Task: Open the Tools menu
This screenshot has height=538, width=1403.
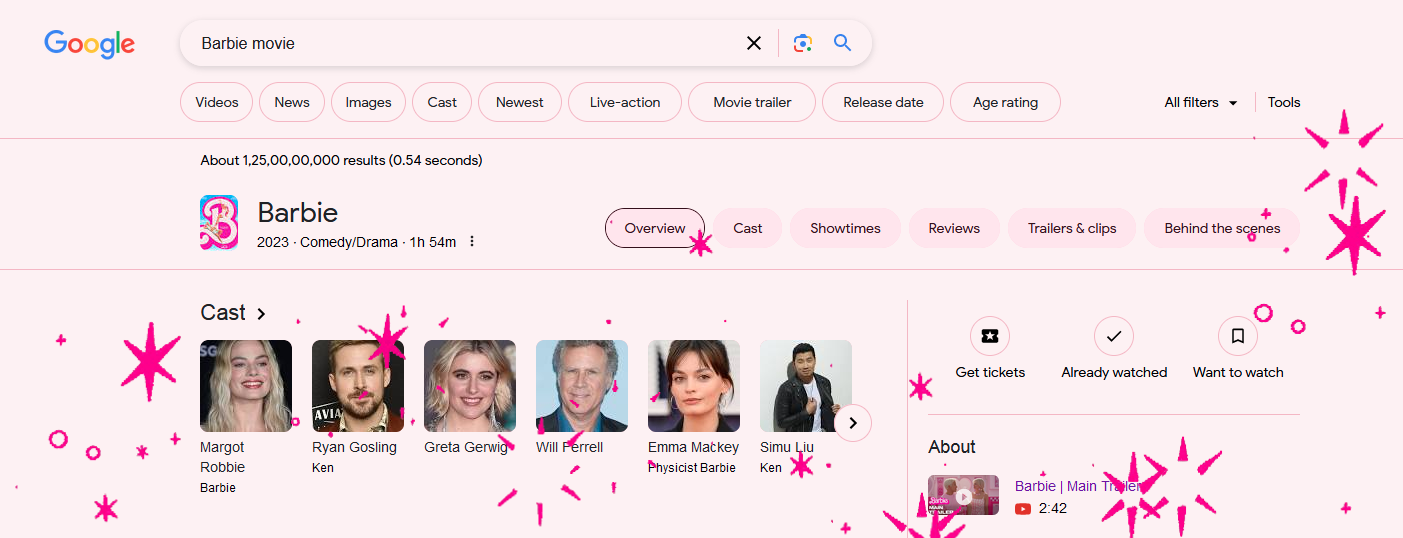Action: coord(1284,102)
